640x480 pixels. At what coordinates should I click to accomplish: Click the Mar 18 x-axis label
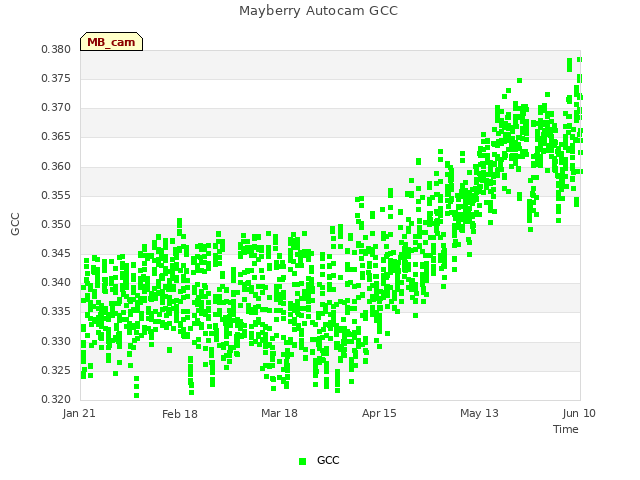[x=280, y=413]
